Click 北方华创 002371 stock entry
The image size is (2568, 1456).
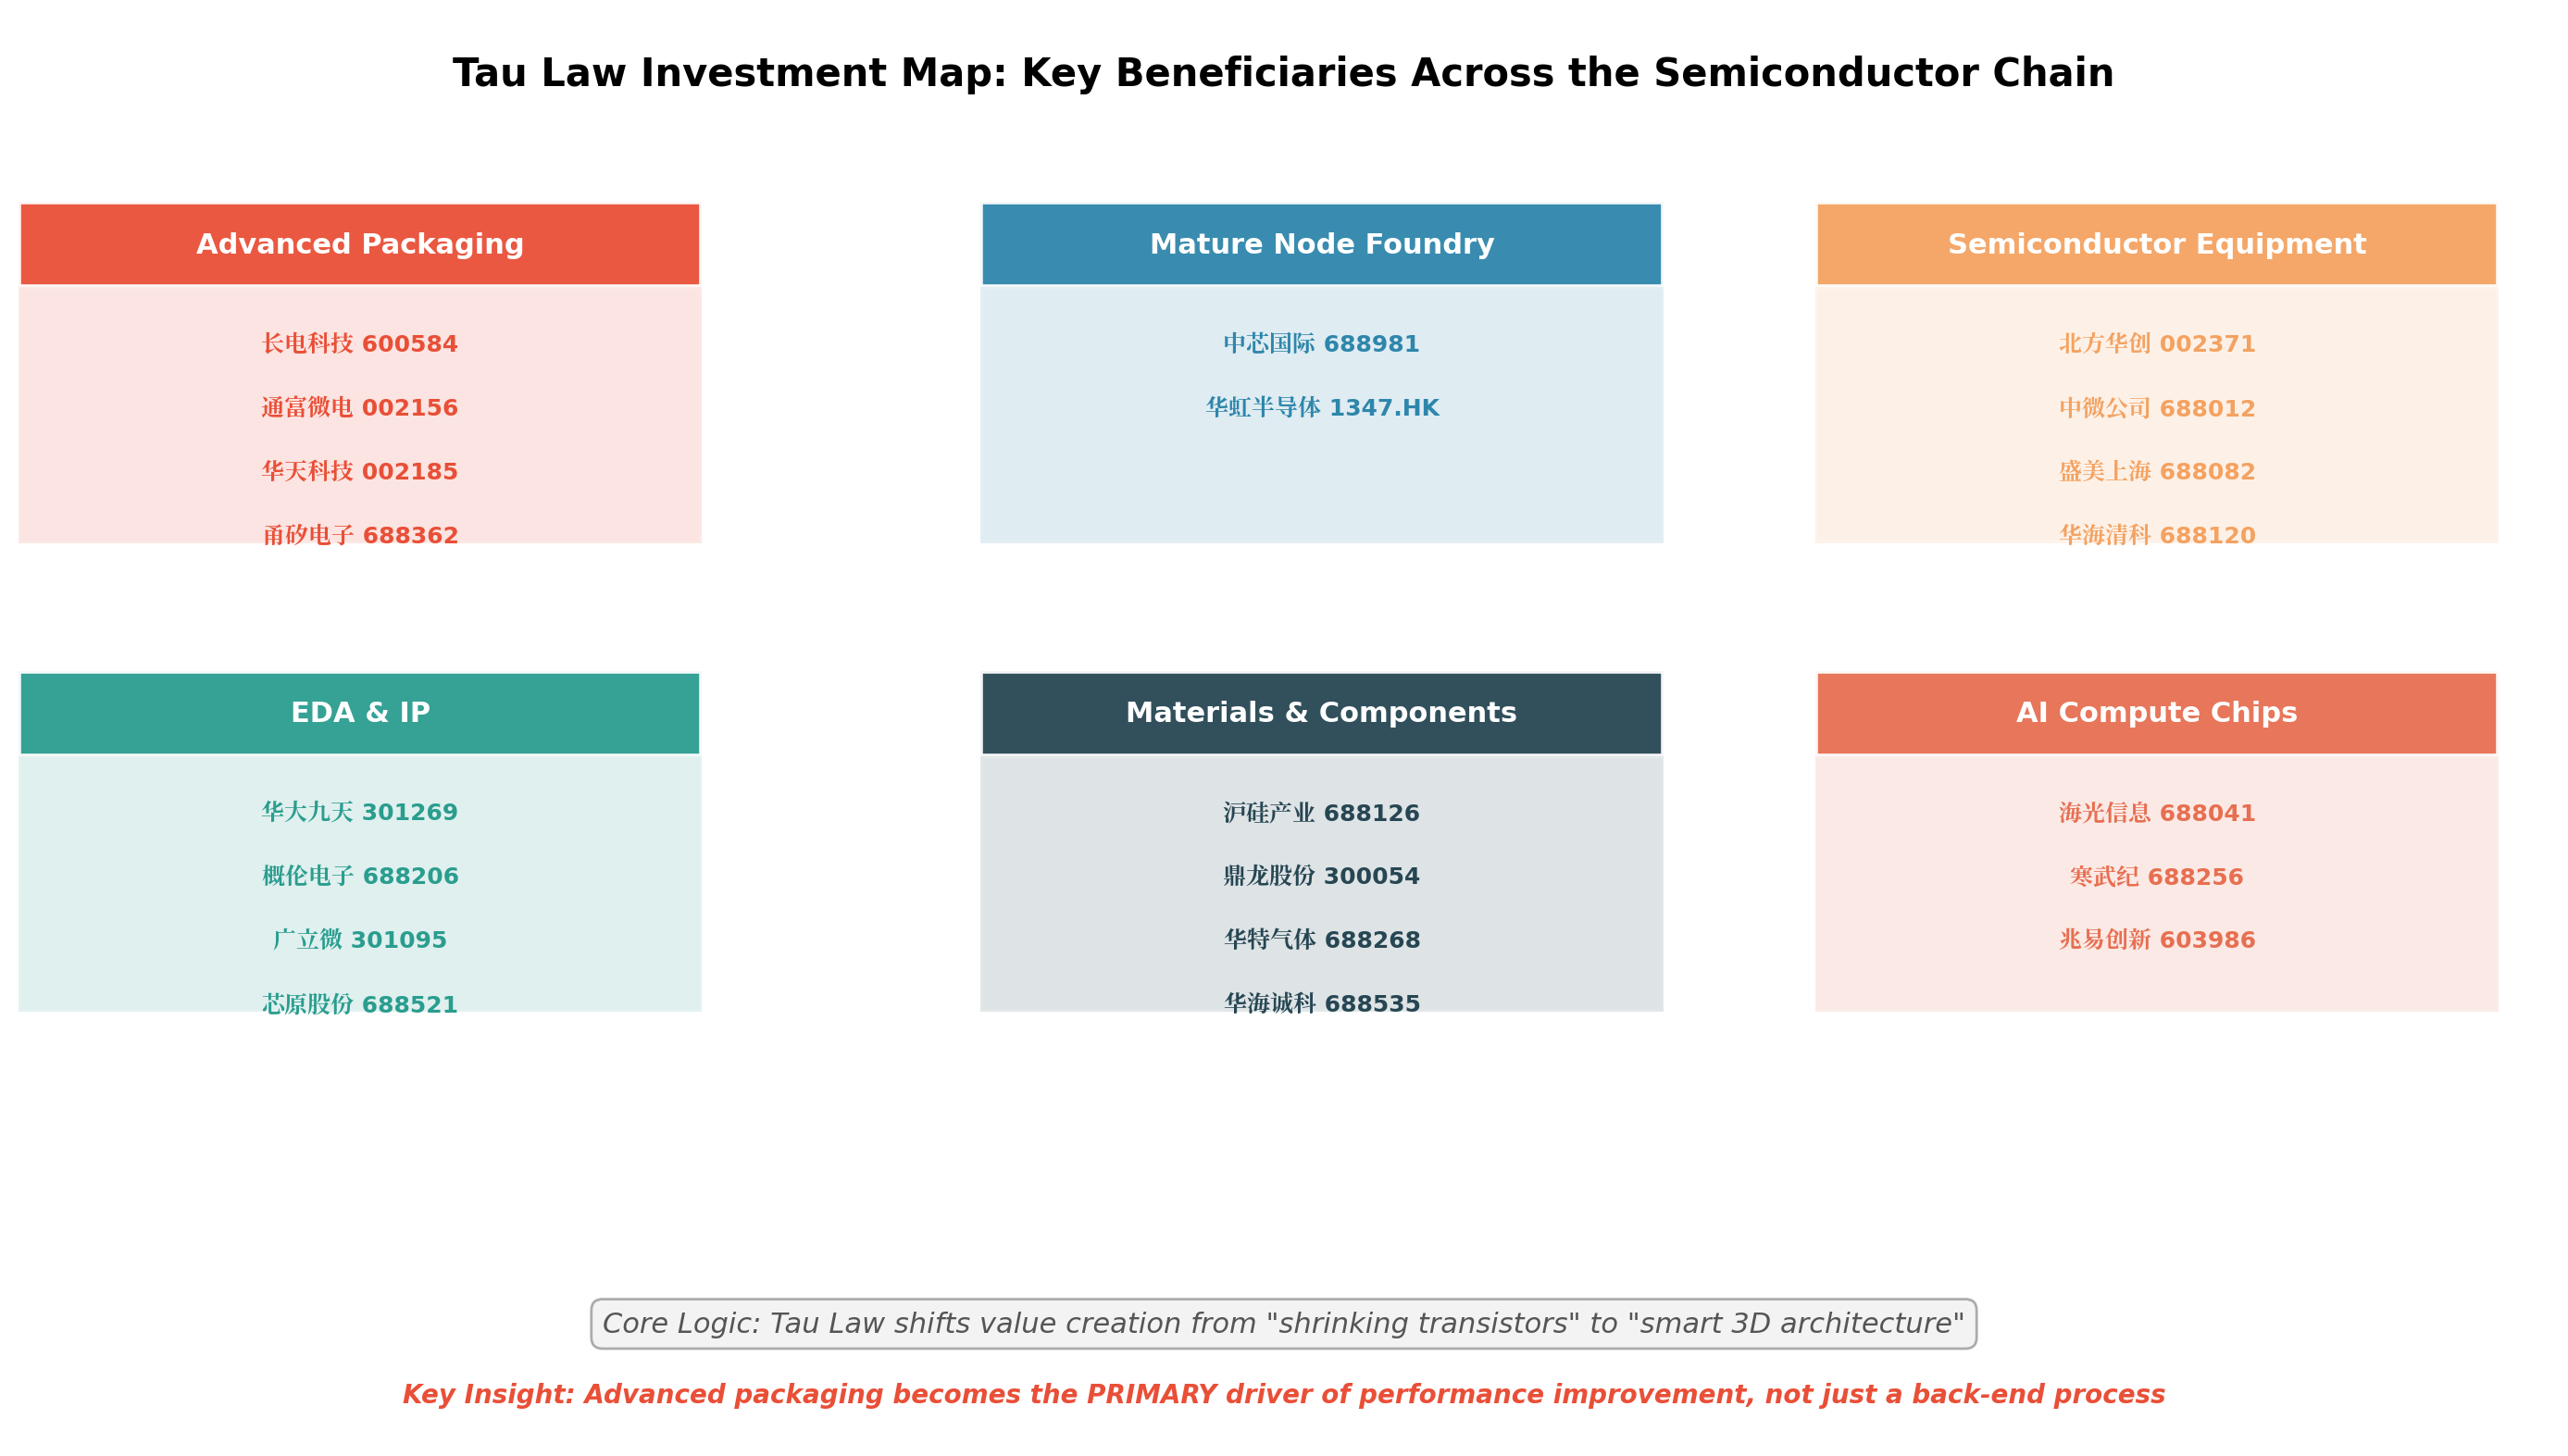(x=2157, y=344)
